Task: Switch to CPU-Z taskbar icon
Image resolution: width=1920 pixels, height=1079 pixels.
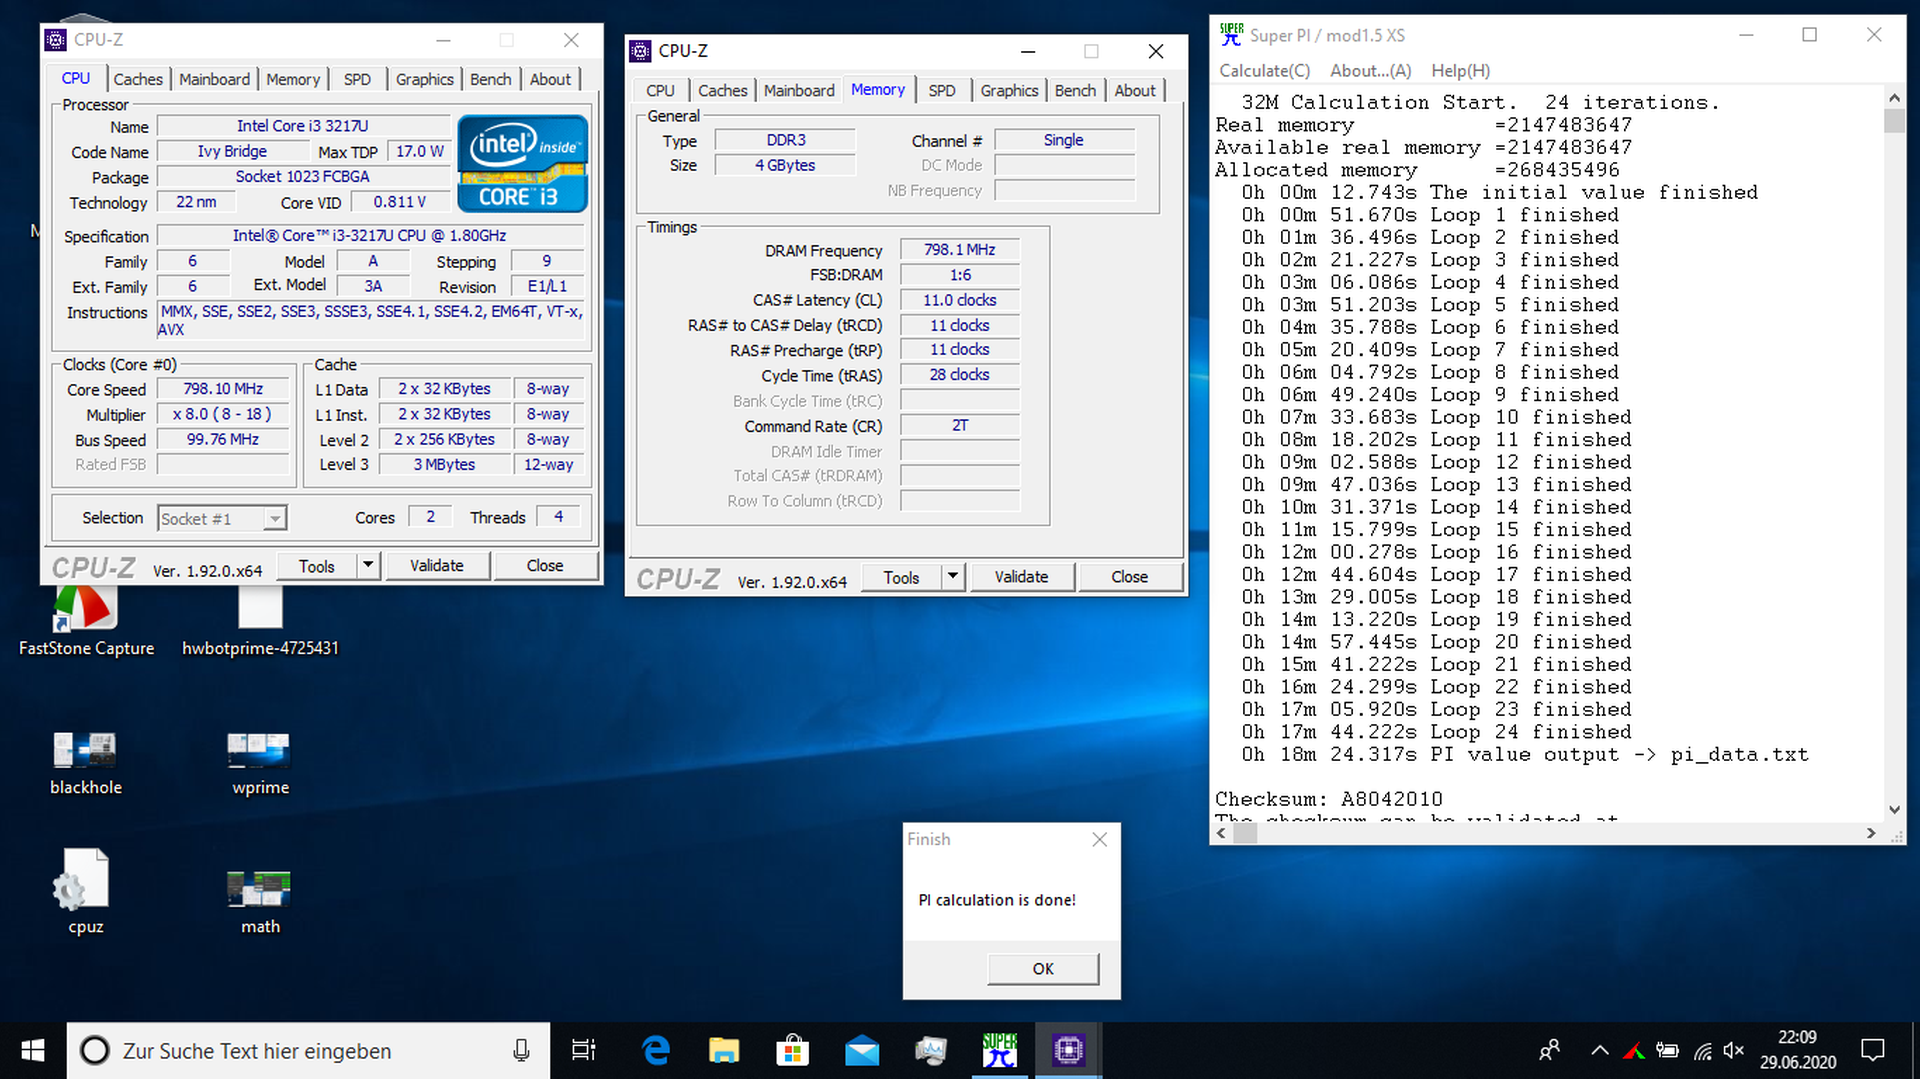Action: pyautogui.click(x=1068, y=1050)
